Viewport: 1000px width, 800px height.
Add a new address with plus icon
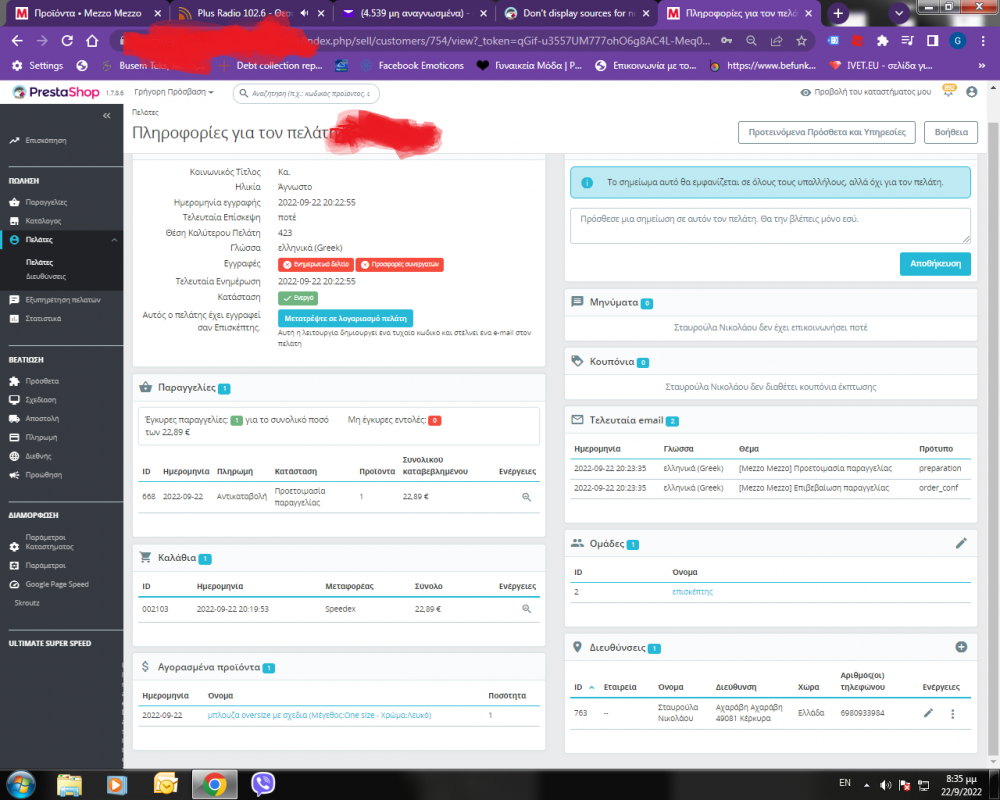point(961,648)
